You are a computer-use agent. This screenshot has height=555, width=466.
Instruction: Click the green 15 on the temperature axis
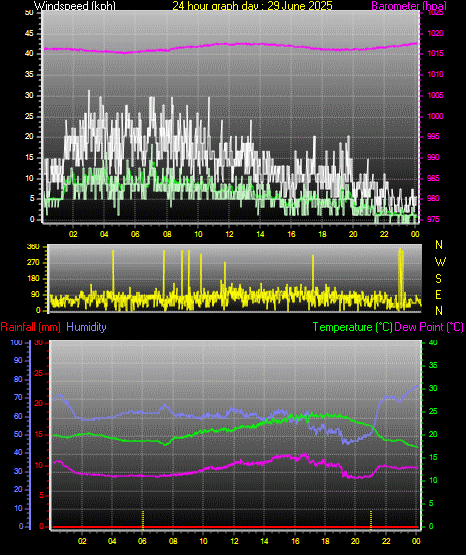(433, 457)
